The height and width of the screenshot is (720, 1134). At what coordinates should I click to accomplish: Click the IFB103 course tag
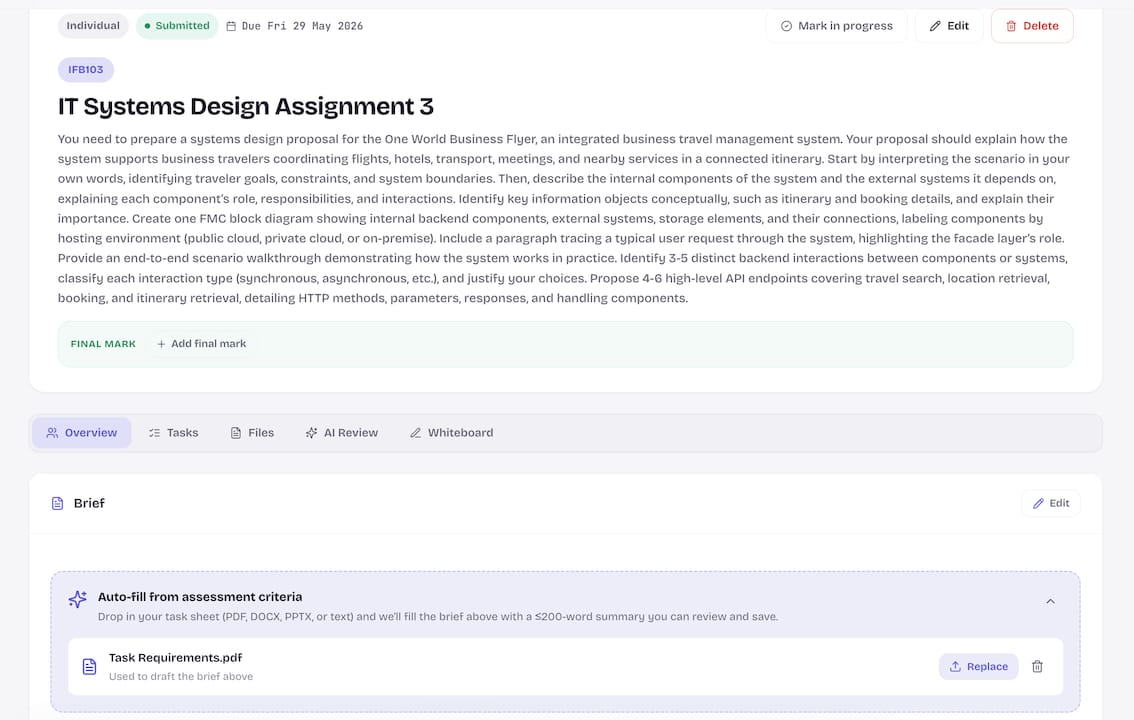point(86,69)
